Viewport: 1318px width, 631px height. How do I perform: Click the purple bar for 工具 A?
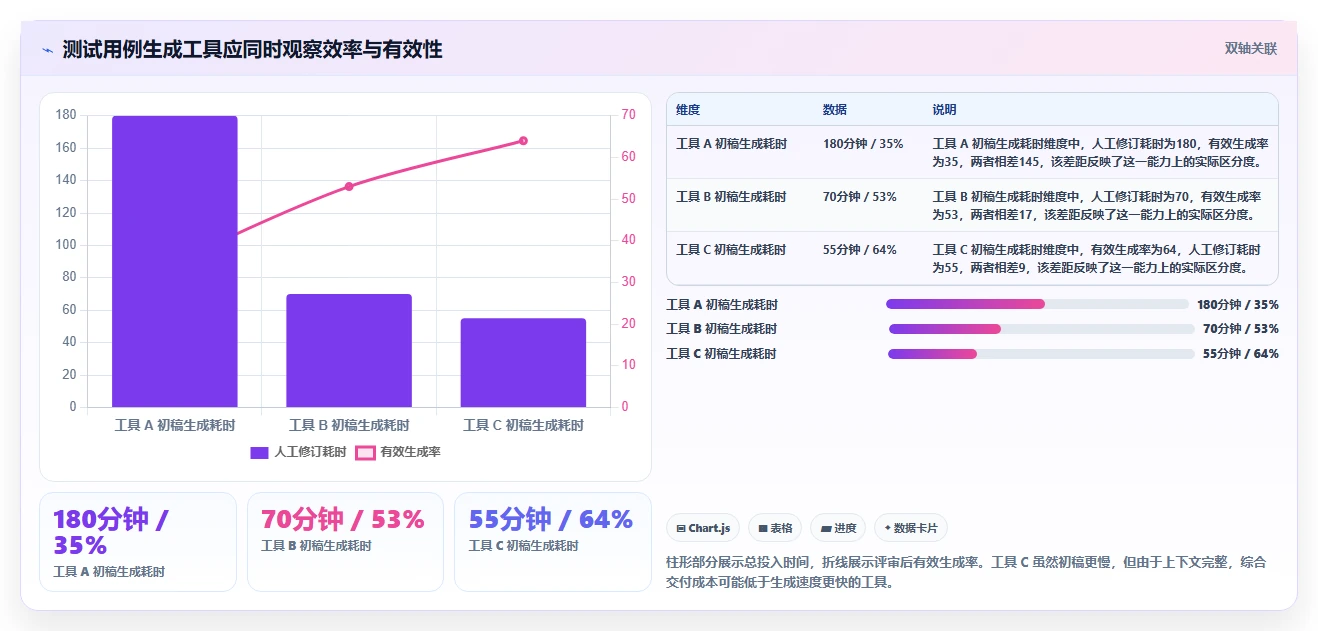pos(175,261)
